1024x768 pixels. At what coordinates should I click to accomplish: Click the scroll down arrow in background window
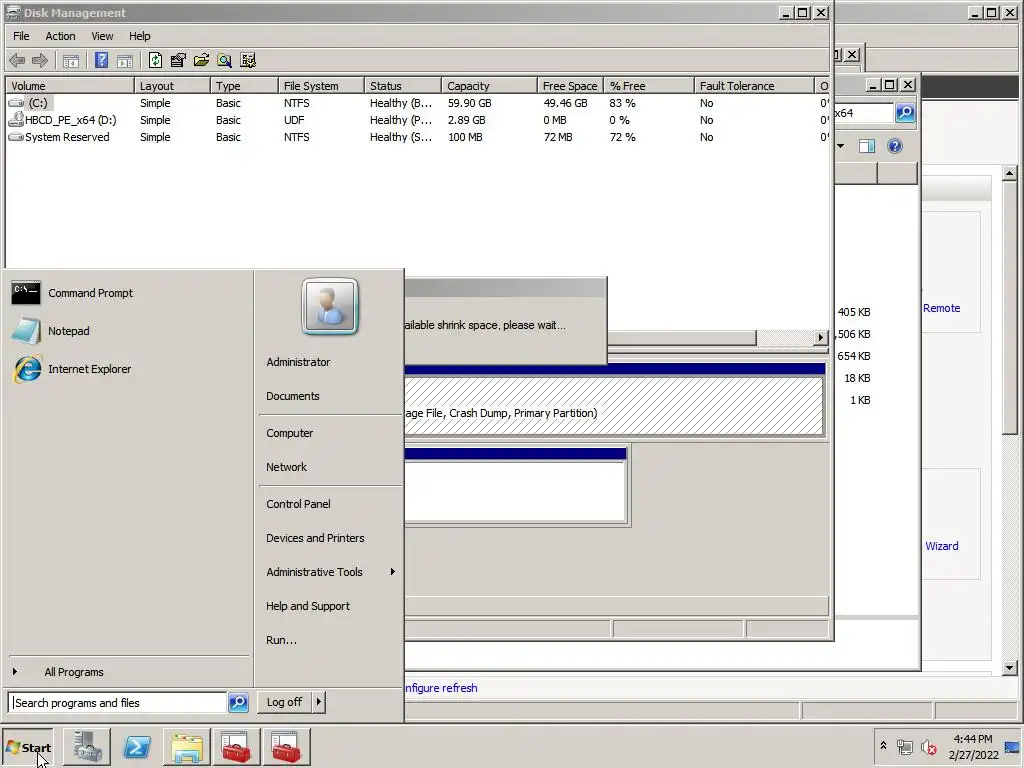click(1010, 667)
